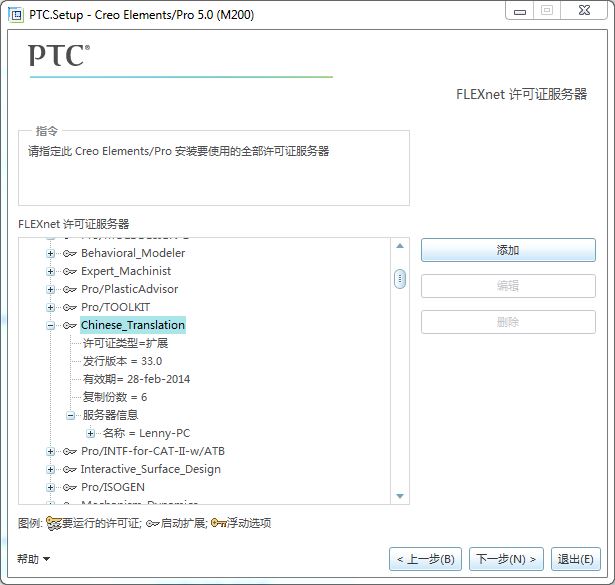The height and width of the screenshot is (585, 615).
Task: Click the 删除 button
Action: 508,322
